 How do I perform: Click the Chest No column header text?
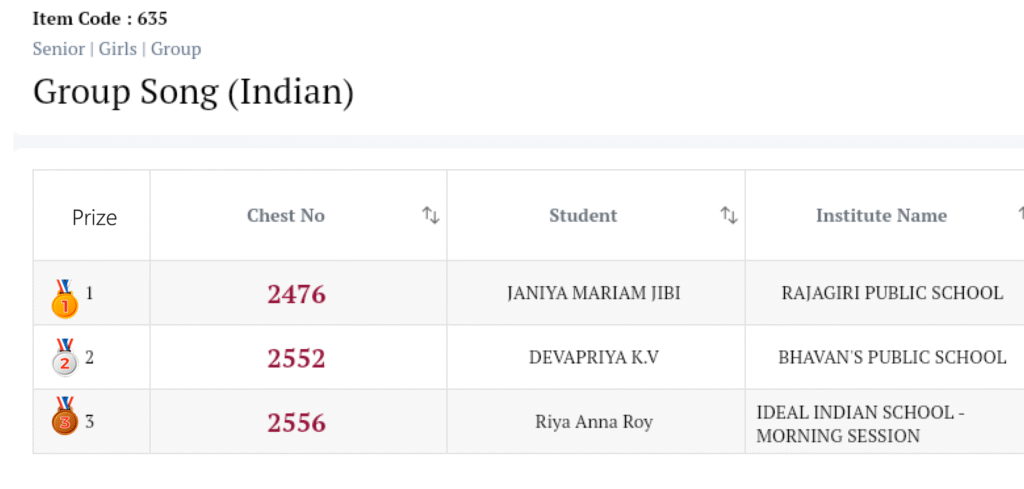pos(286,215)
